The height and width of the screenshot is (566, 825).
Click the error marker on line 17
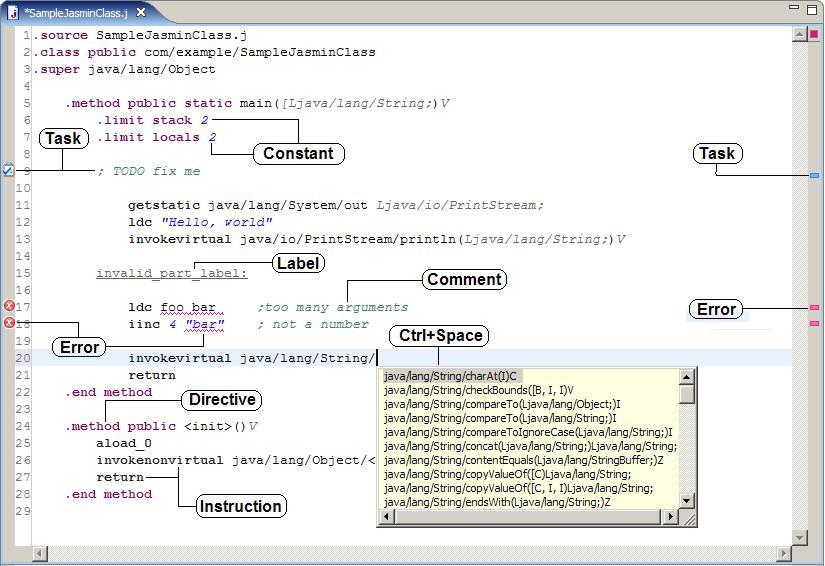[x=9, y=306]
